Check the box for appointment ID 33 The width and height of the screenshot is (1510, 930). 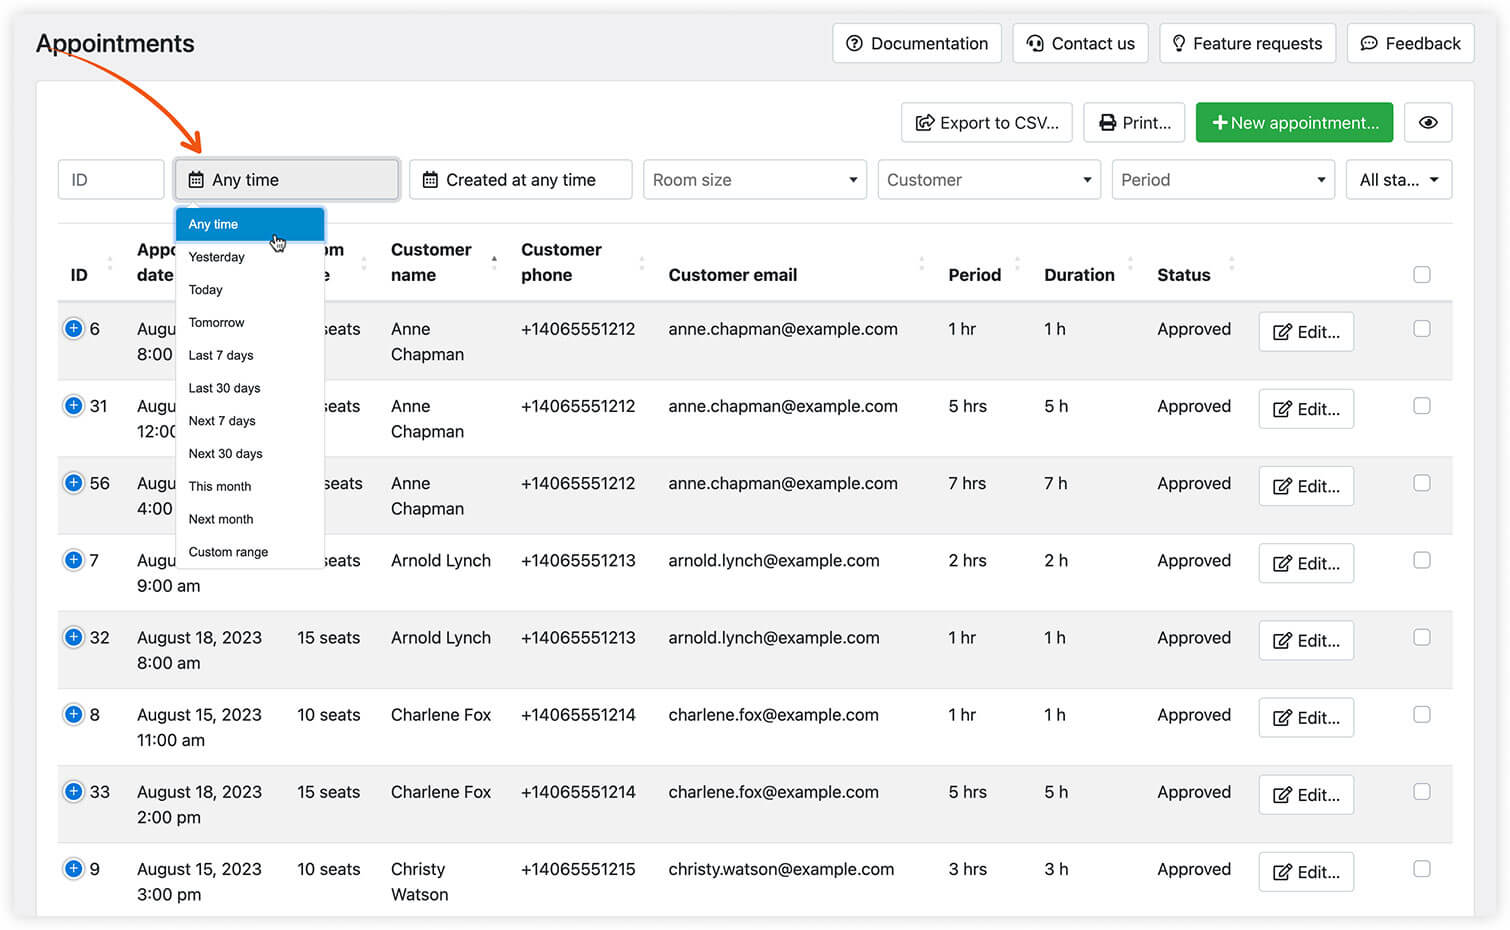coord(1422,791)
